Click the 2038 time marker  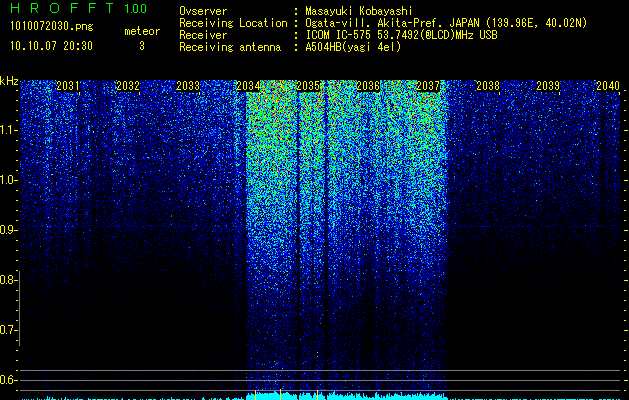pyautogui.click(x=488, y=86)
